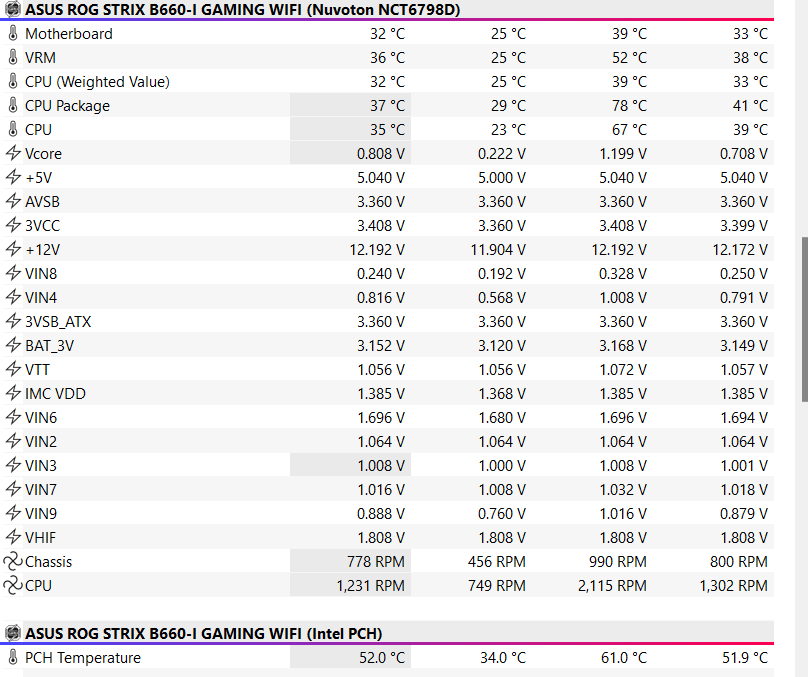Click the voltage bolt icon beside VIN6
Image resolution: width=808 pixels, height=677 pixels.
(x=13, y=417)
